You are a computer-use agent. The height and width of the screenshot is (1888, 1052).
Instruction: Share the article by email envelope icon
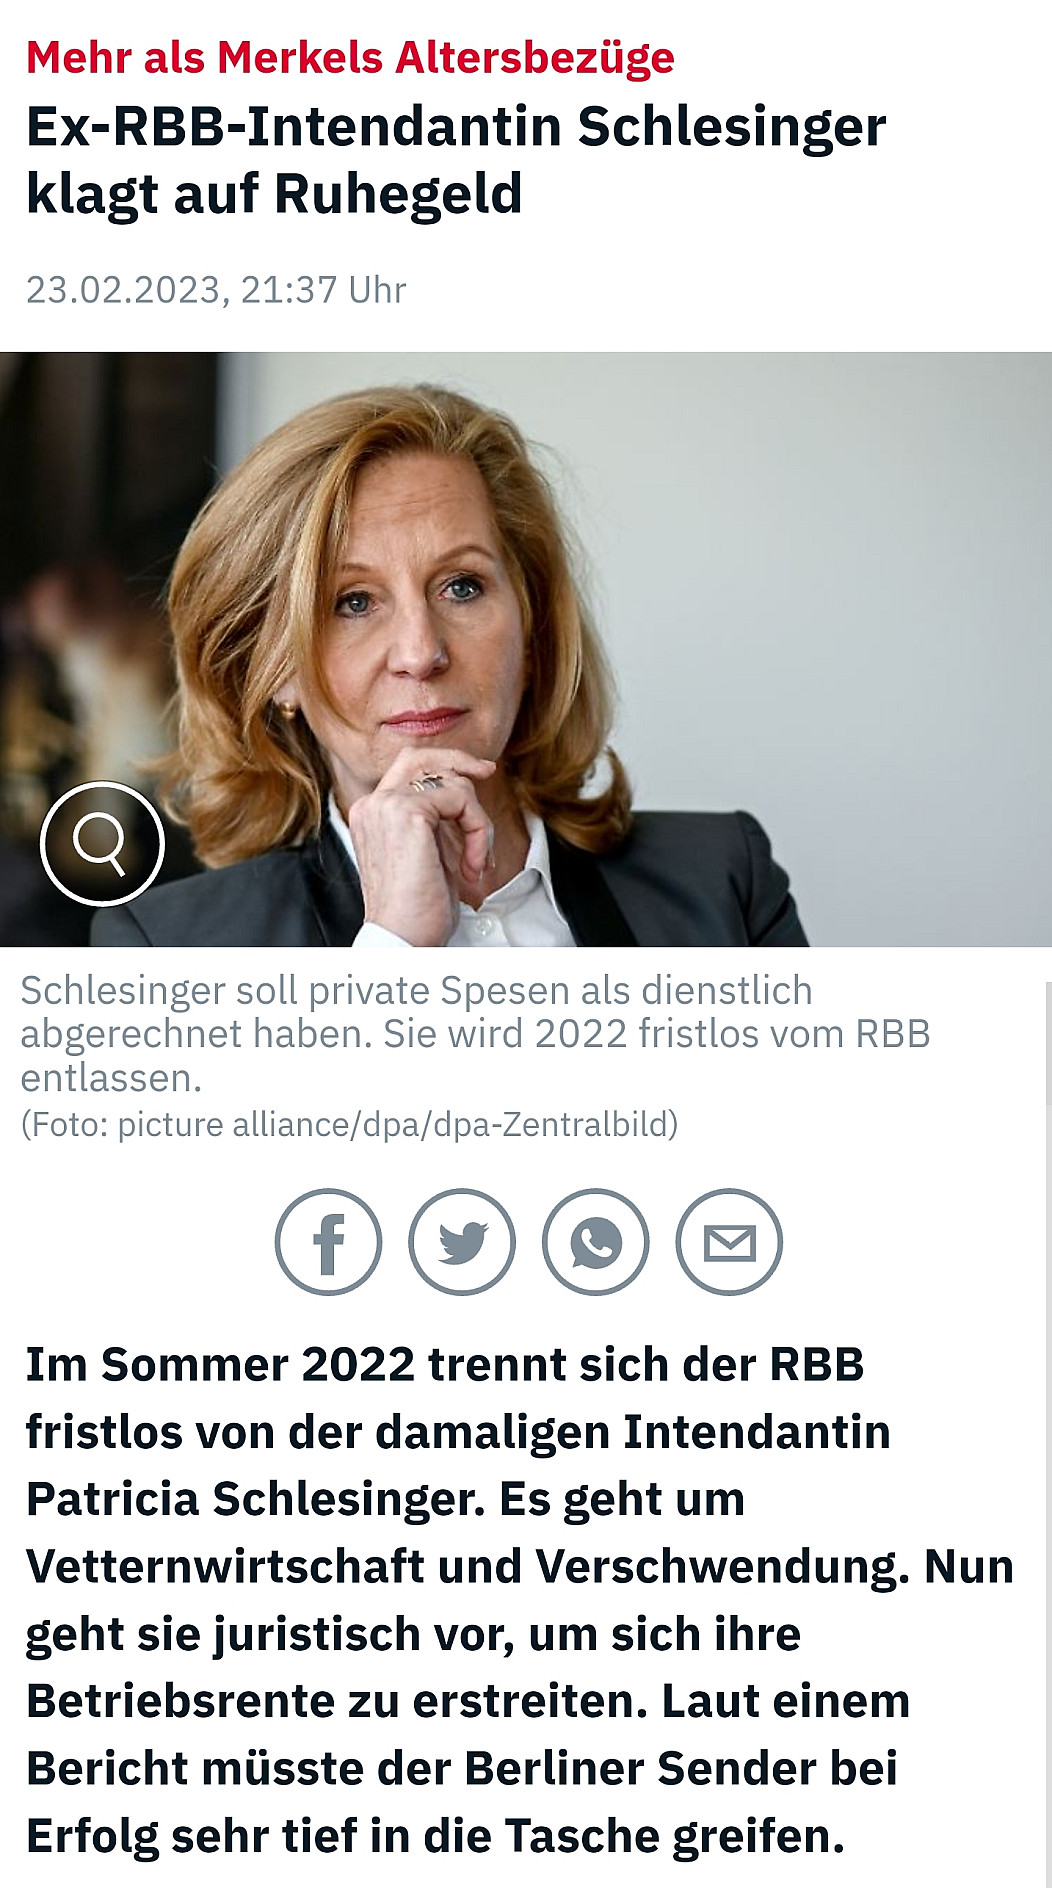pos(730,1242)
